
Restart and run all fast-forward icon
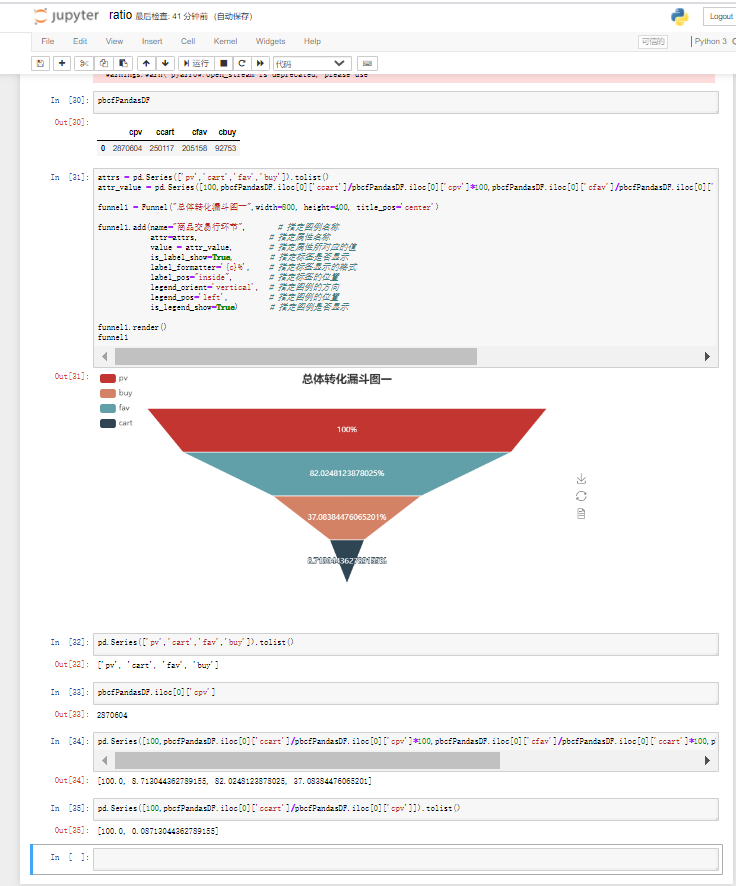(x=260, y=63)
